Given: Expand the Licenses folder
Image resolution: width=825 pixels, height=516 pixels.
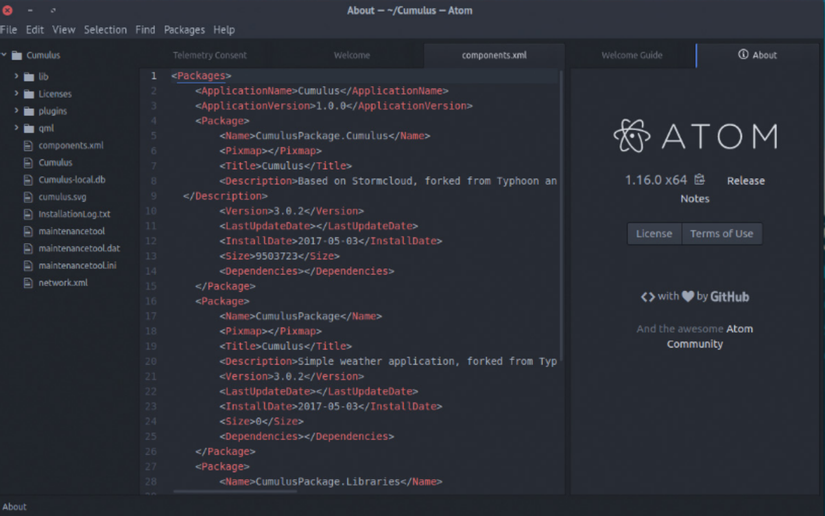Looking at the screenshot, I should coord(16,94).
